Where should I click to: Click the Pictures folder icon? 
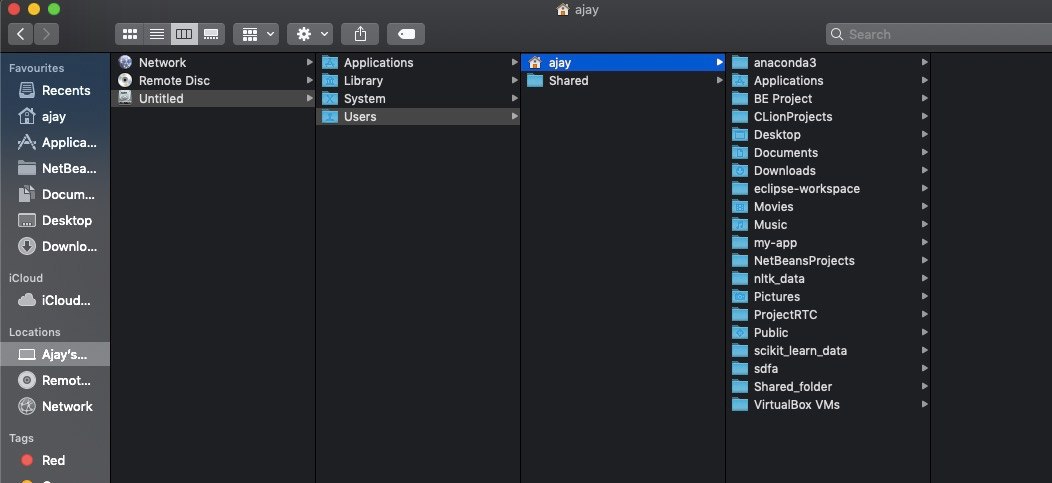tap(739, 297)
